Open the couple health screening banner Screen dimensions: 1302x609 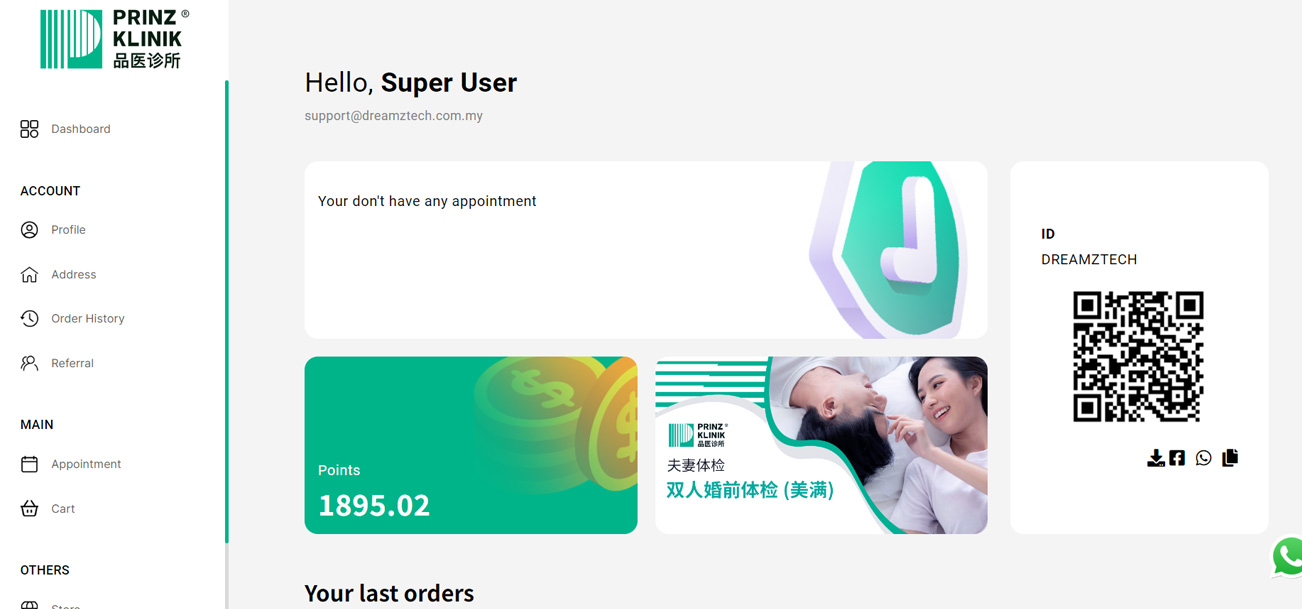(x=821, y=445)
